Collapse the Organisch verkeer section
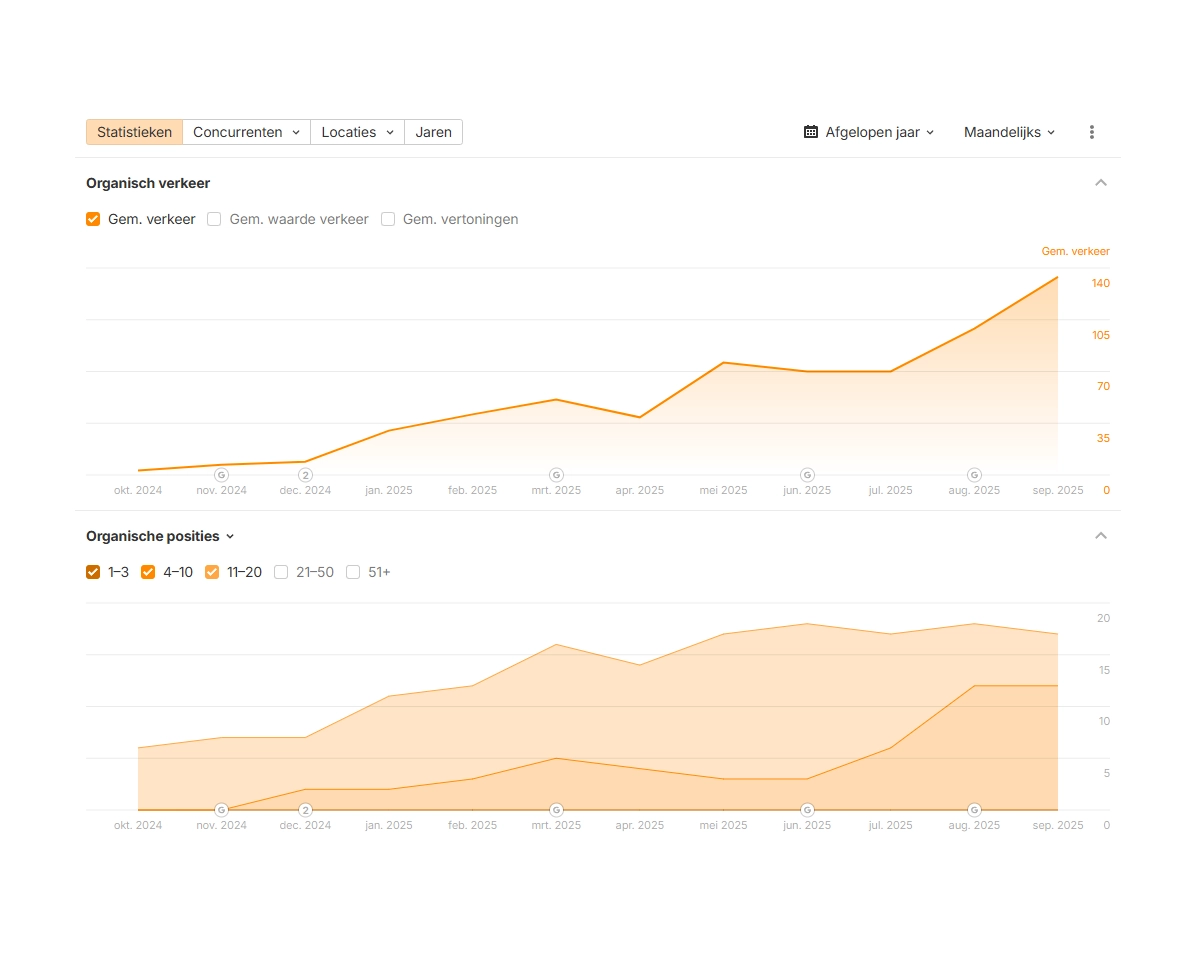1197x953 pixels. (1101, 183)
